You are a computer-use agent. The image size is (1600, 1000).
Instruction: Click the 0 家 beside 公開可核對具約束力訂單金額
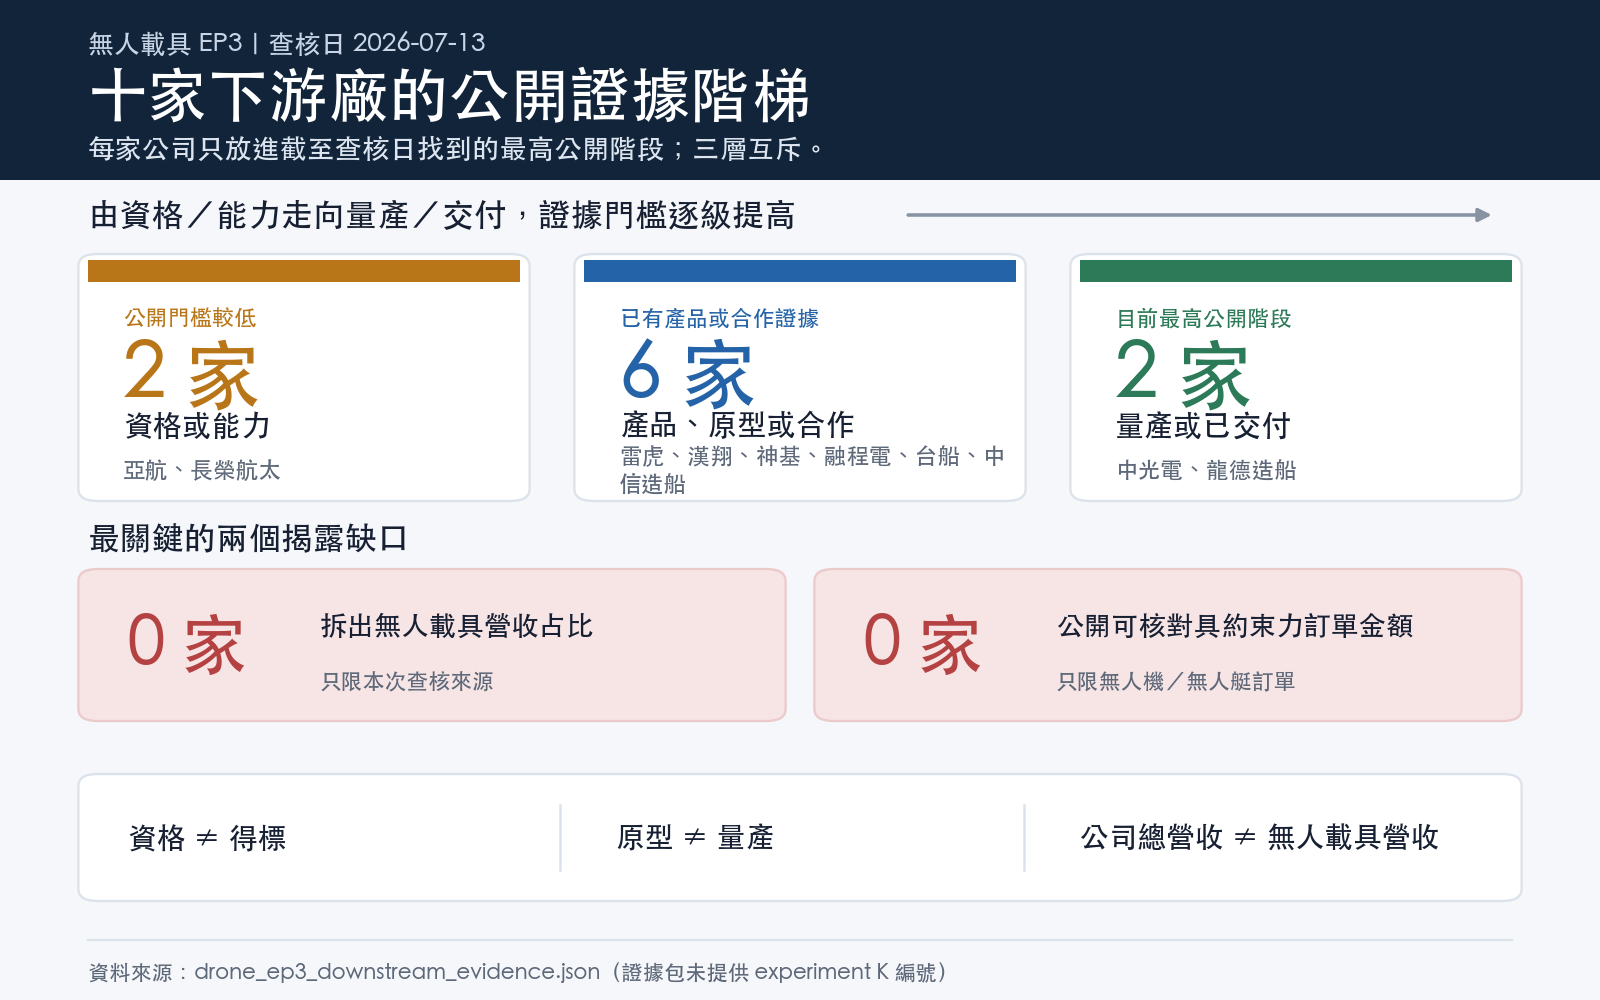pos(922,643)
